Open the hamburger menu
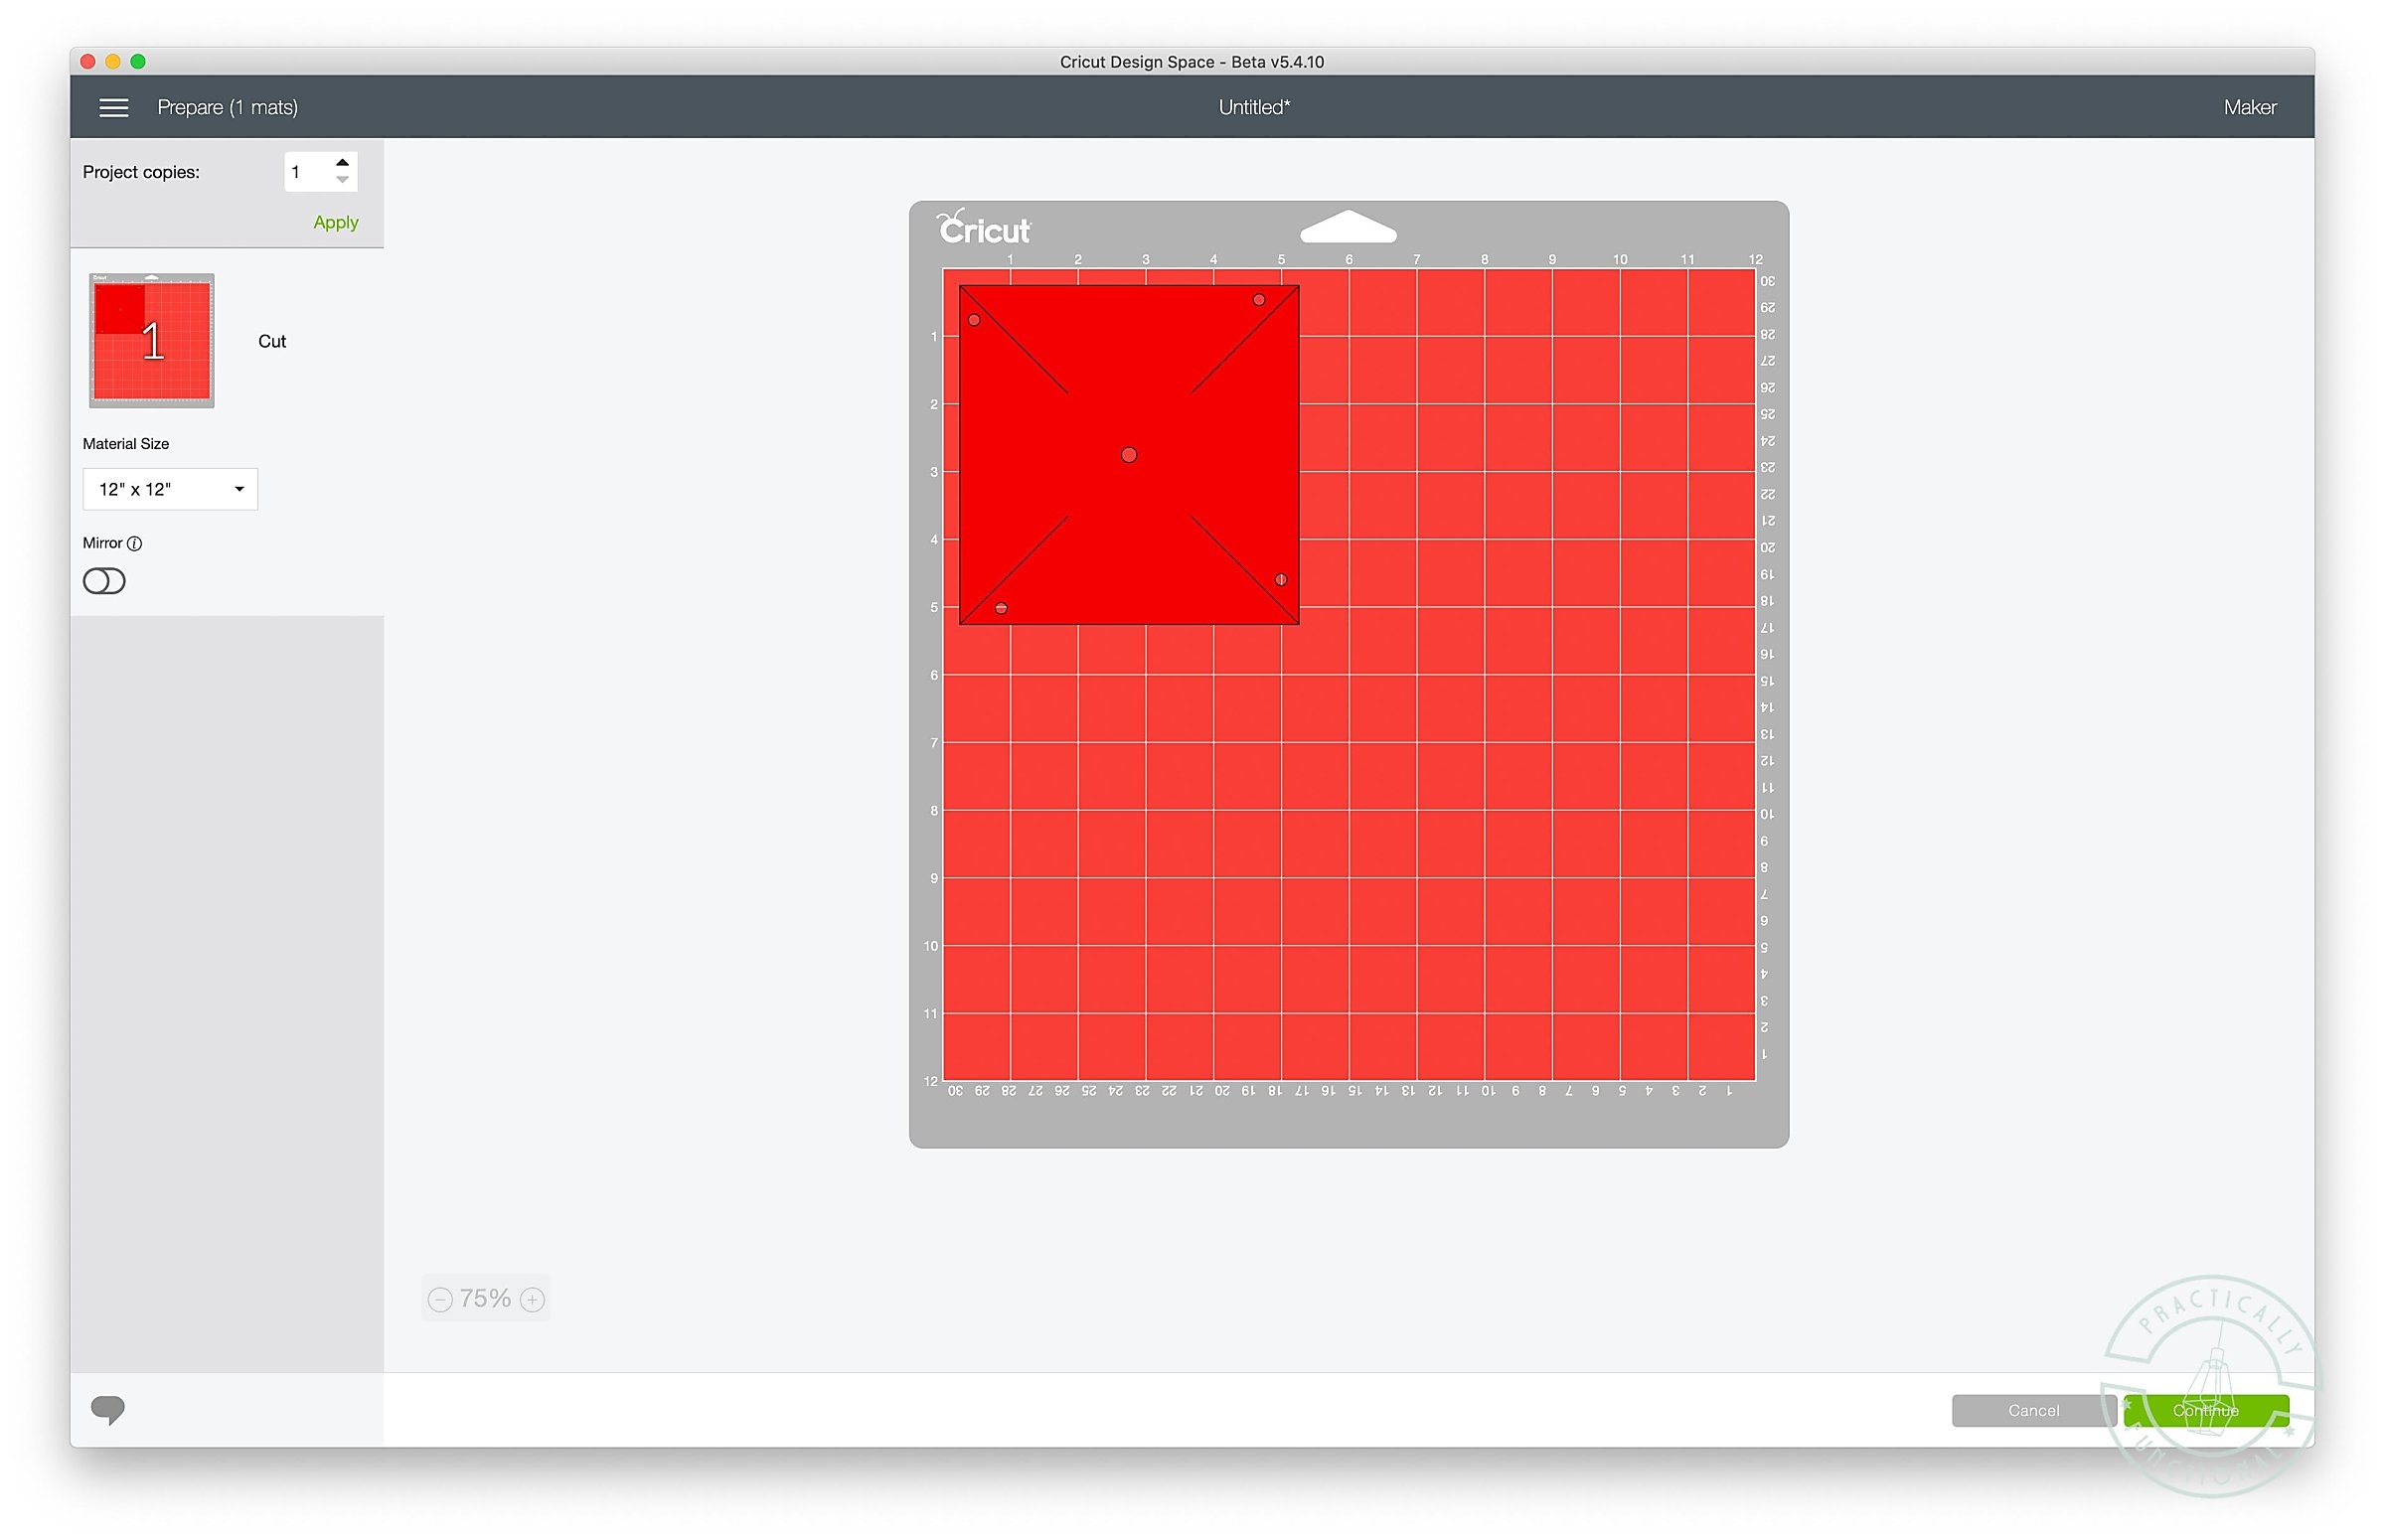Image resolution: width=2385 pixels, height=1540 pixels. tap(114, 107)
